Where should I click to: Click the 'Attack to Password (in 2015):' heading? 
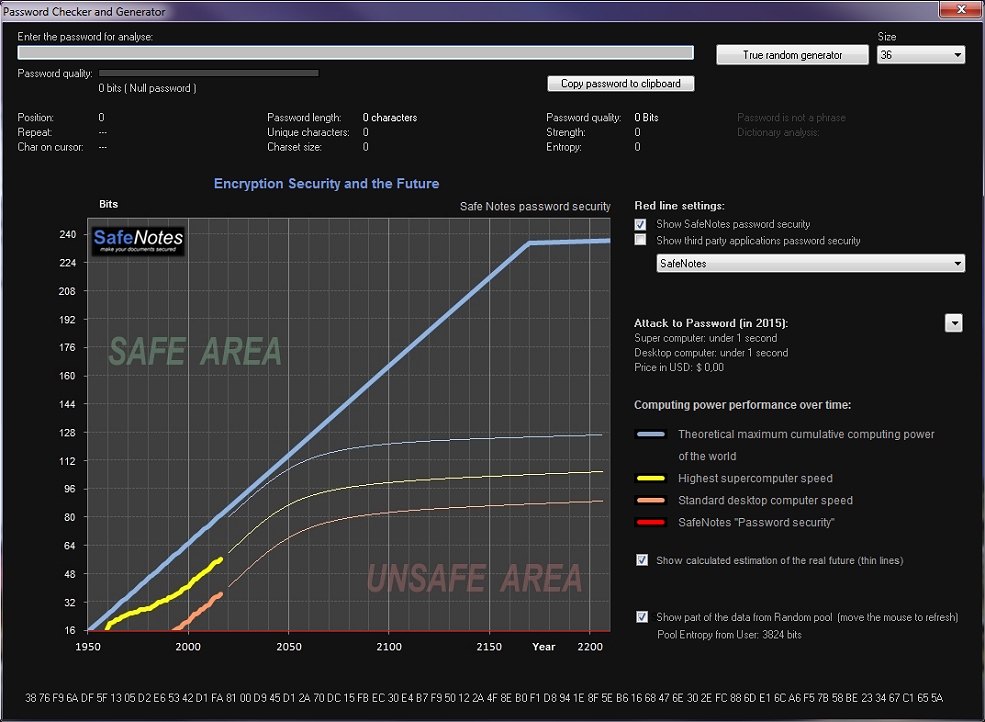(x=710, y=323)
